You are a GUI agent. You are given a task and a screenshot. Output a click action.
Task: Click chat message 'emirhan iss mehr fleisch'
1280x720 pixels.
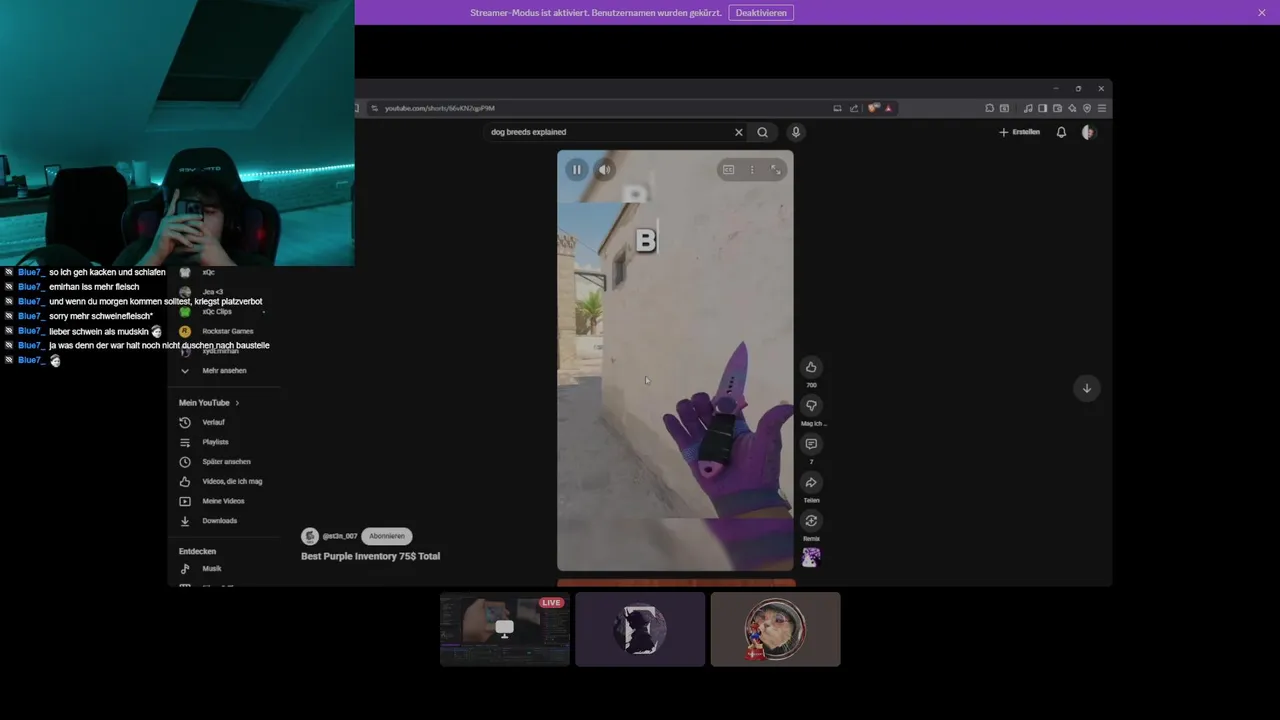pos(94,287)
